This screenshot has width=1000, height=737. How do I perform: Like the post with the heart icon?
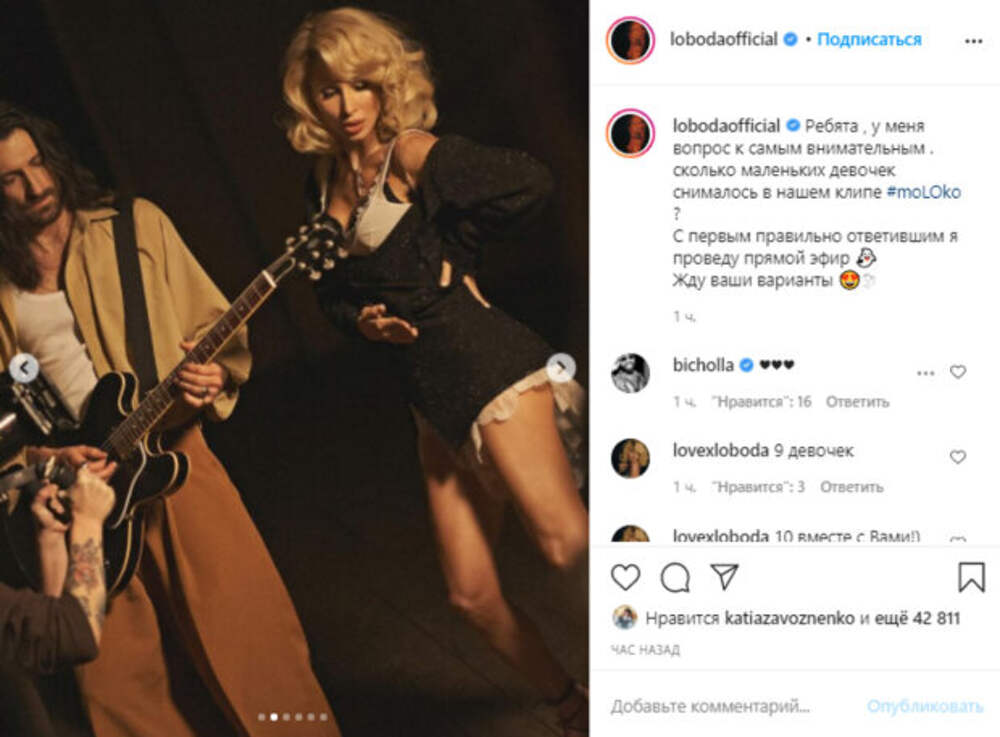tap(625, 577)
